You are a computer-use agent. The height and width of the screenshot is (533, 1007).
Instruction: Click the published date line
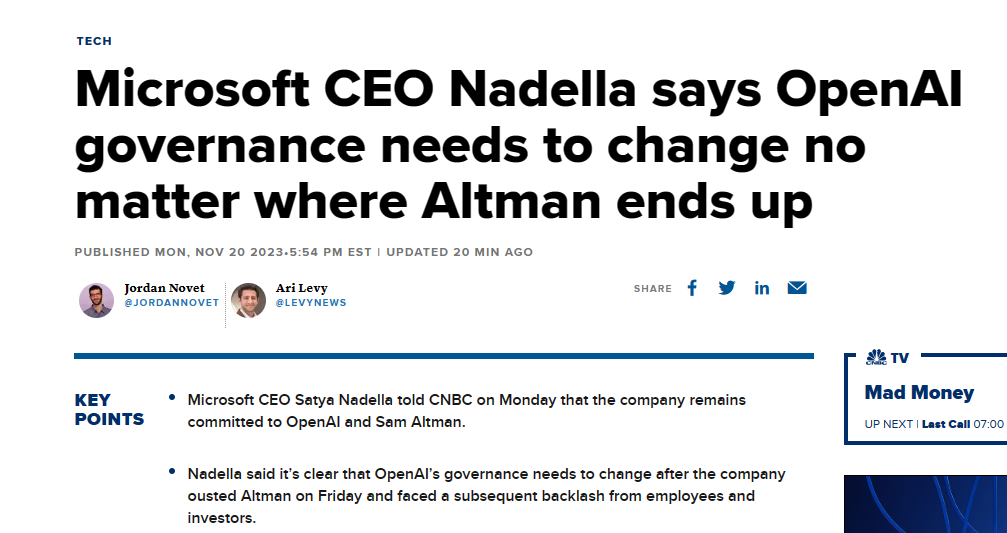[x=304, y=252]
